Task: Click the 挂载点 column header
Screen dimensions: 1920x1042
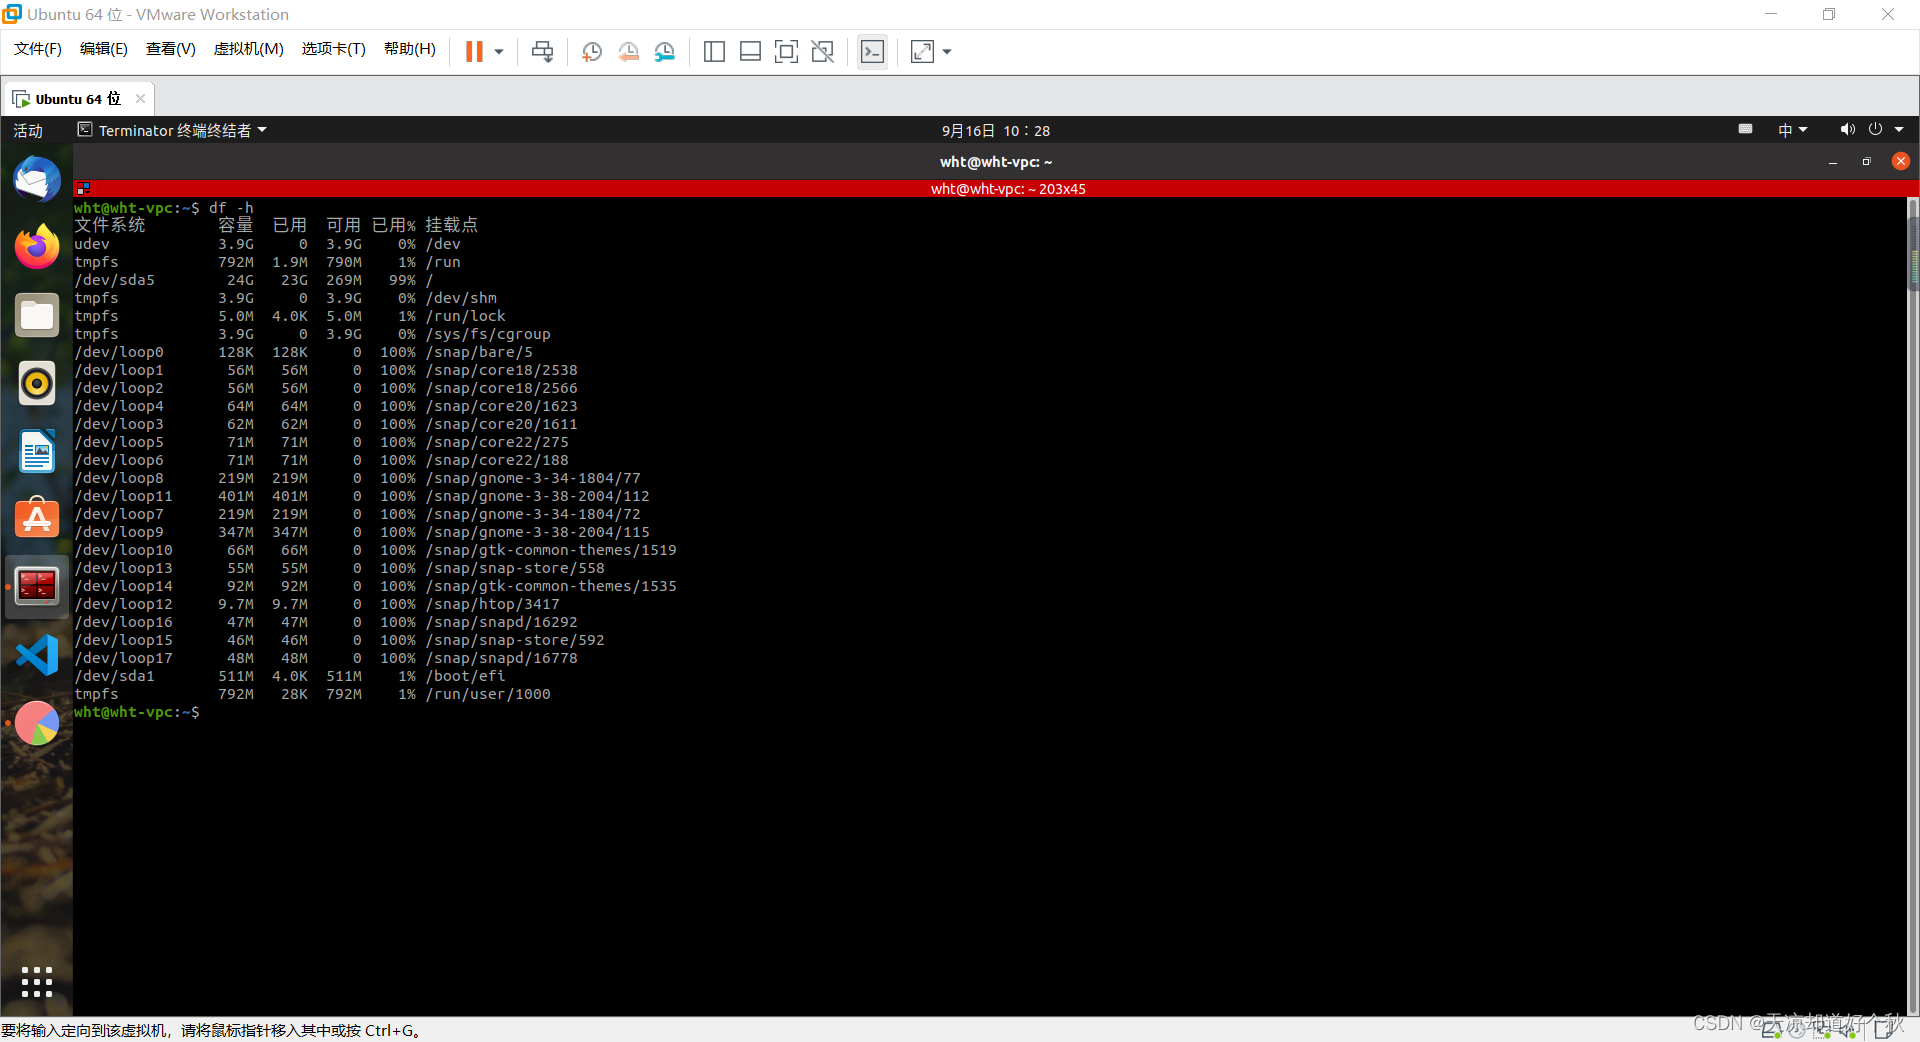Action: (451, 225)
